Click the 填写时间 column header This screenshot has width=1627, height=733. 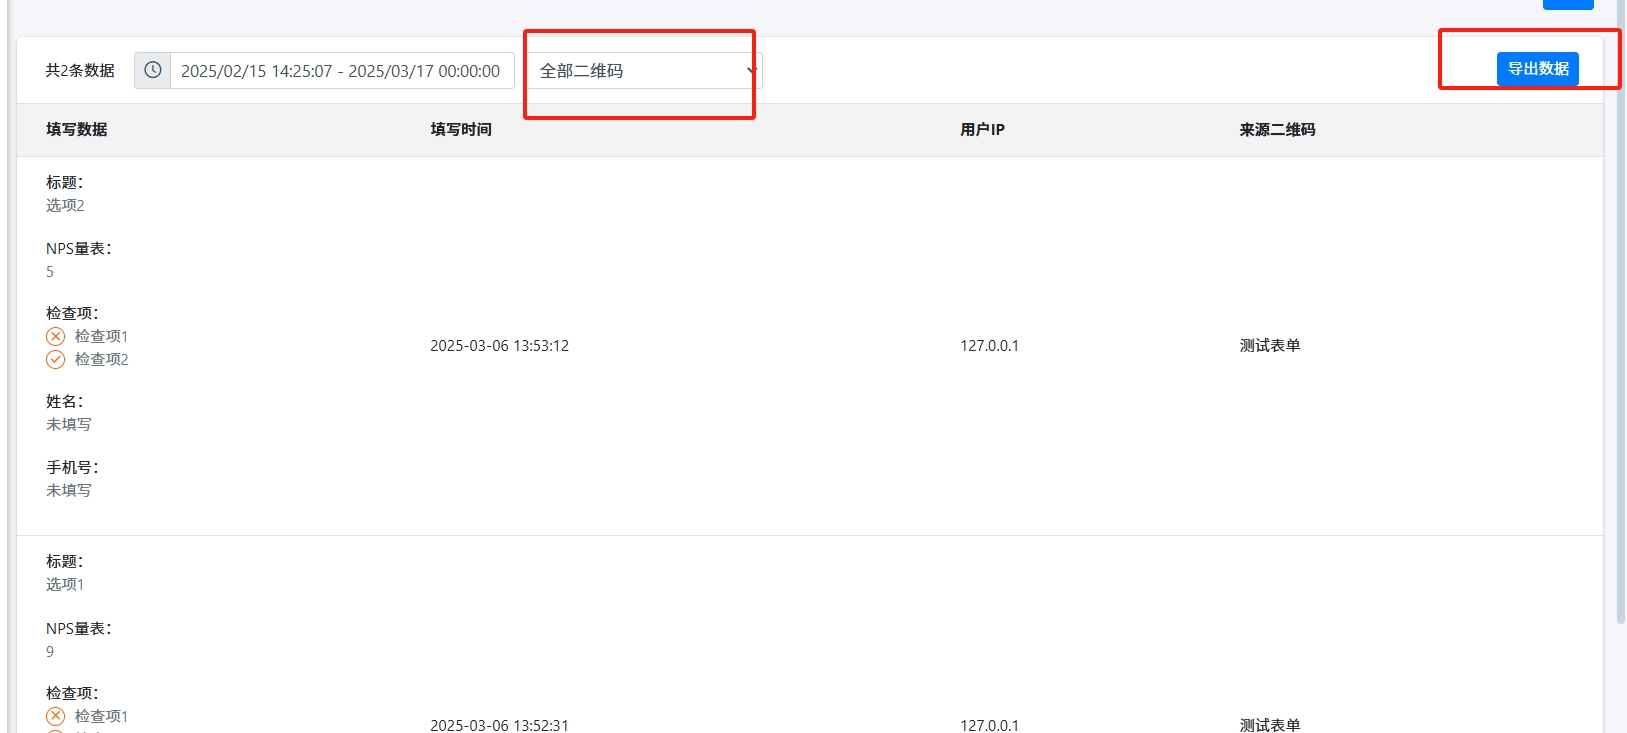coord(461,130)
